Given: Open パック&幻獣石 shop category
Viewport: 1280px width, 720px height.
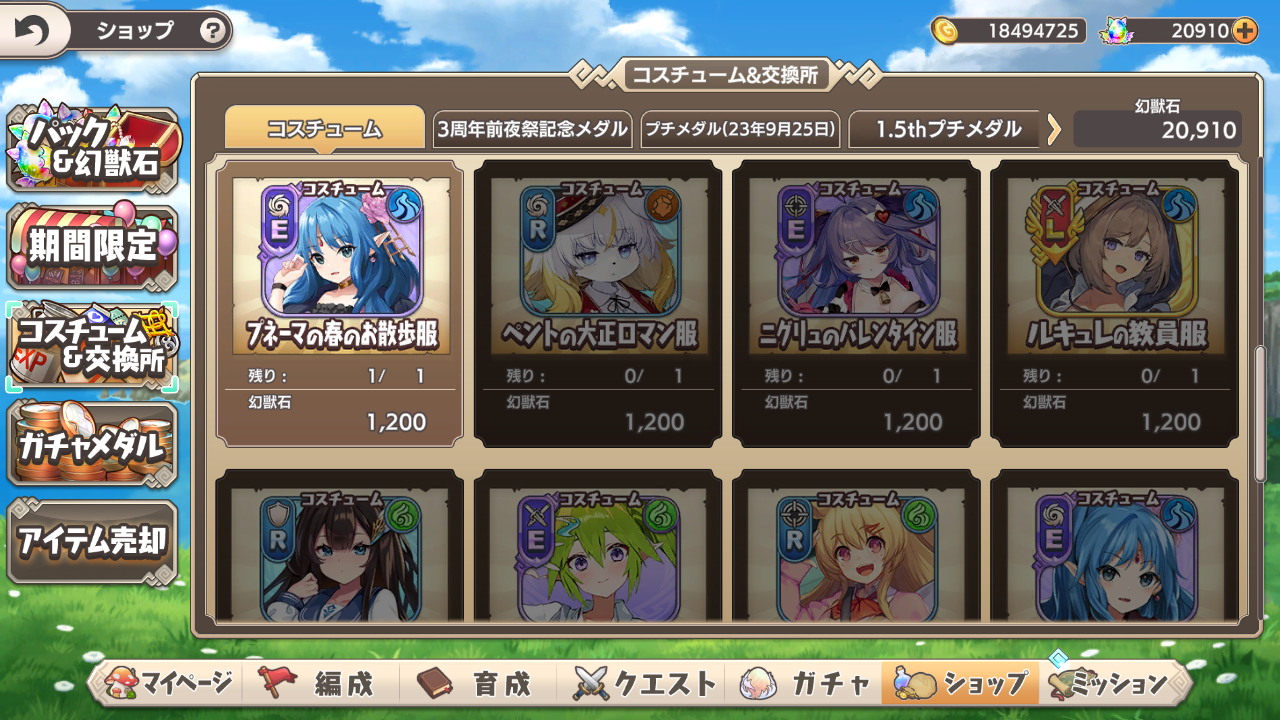Looking at the screenshot, I should tap(92, 149).
